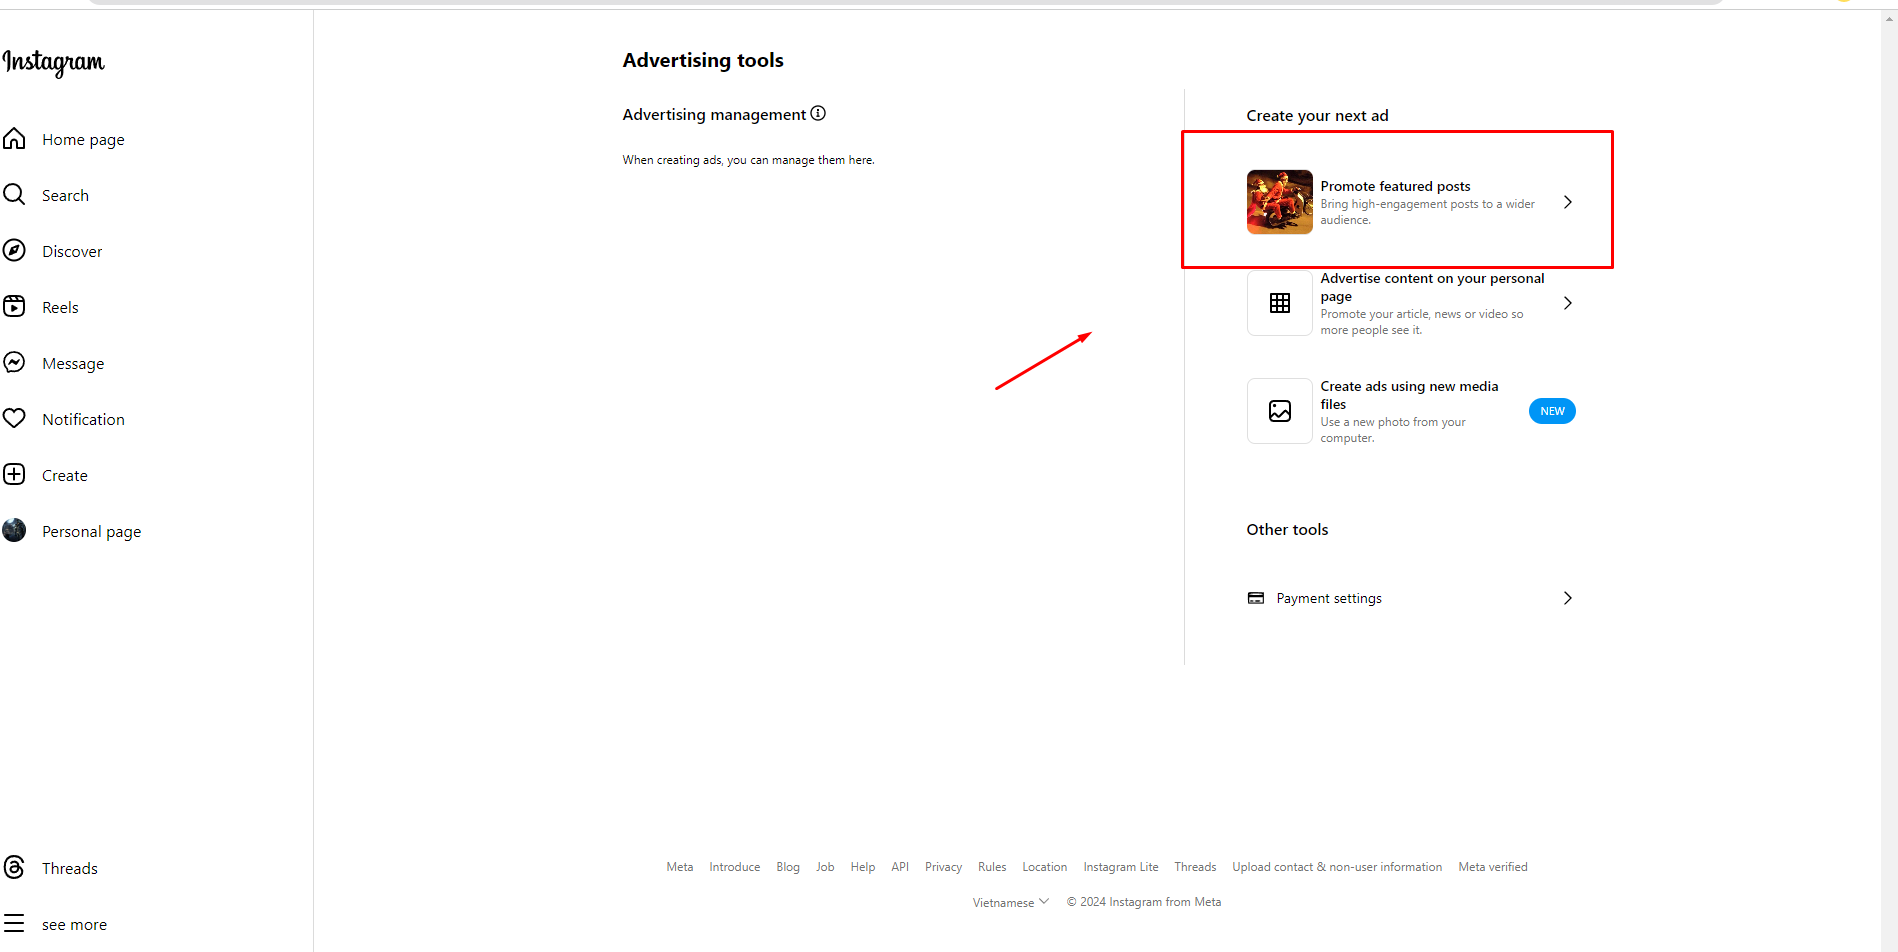The height and width of the screenshot is (952, 1898).
Task: Open the Instagram Lite footer link
Action: 1121,867
